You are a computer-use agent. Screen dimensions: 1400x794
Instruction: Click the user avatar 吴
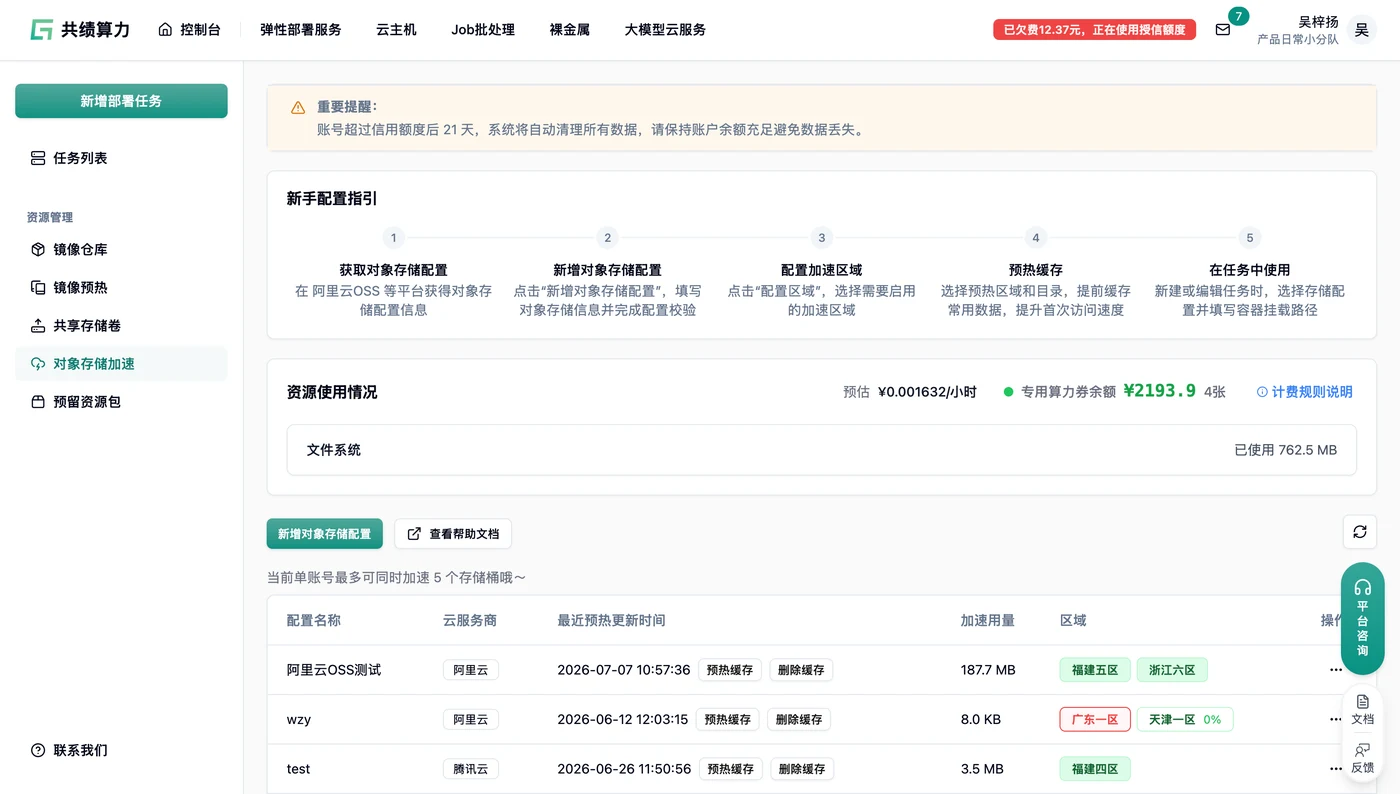pyautogui.click(x=1361, y=30)
